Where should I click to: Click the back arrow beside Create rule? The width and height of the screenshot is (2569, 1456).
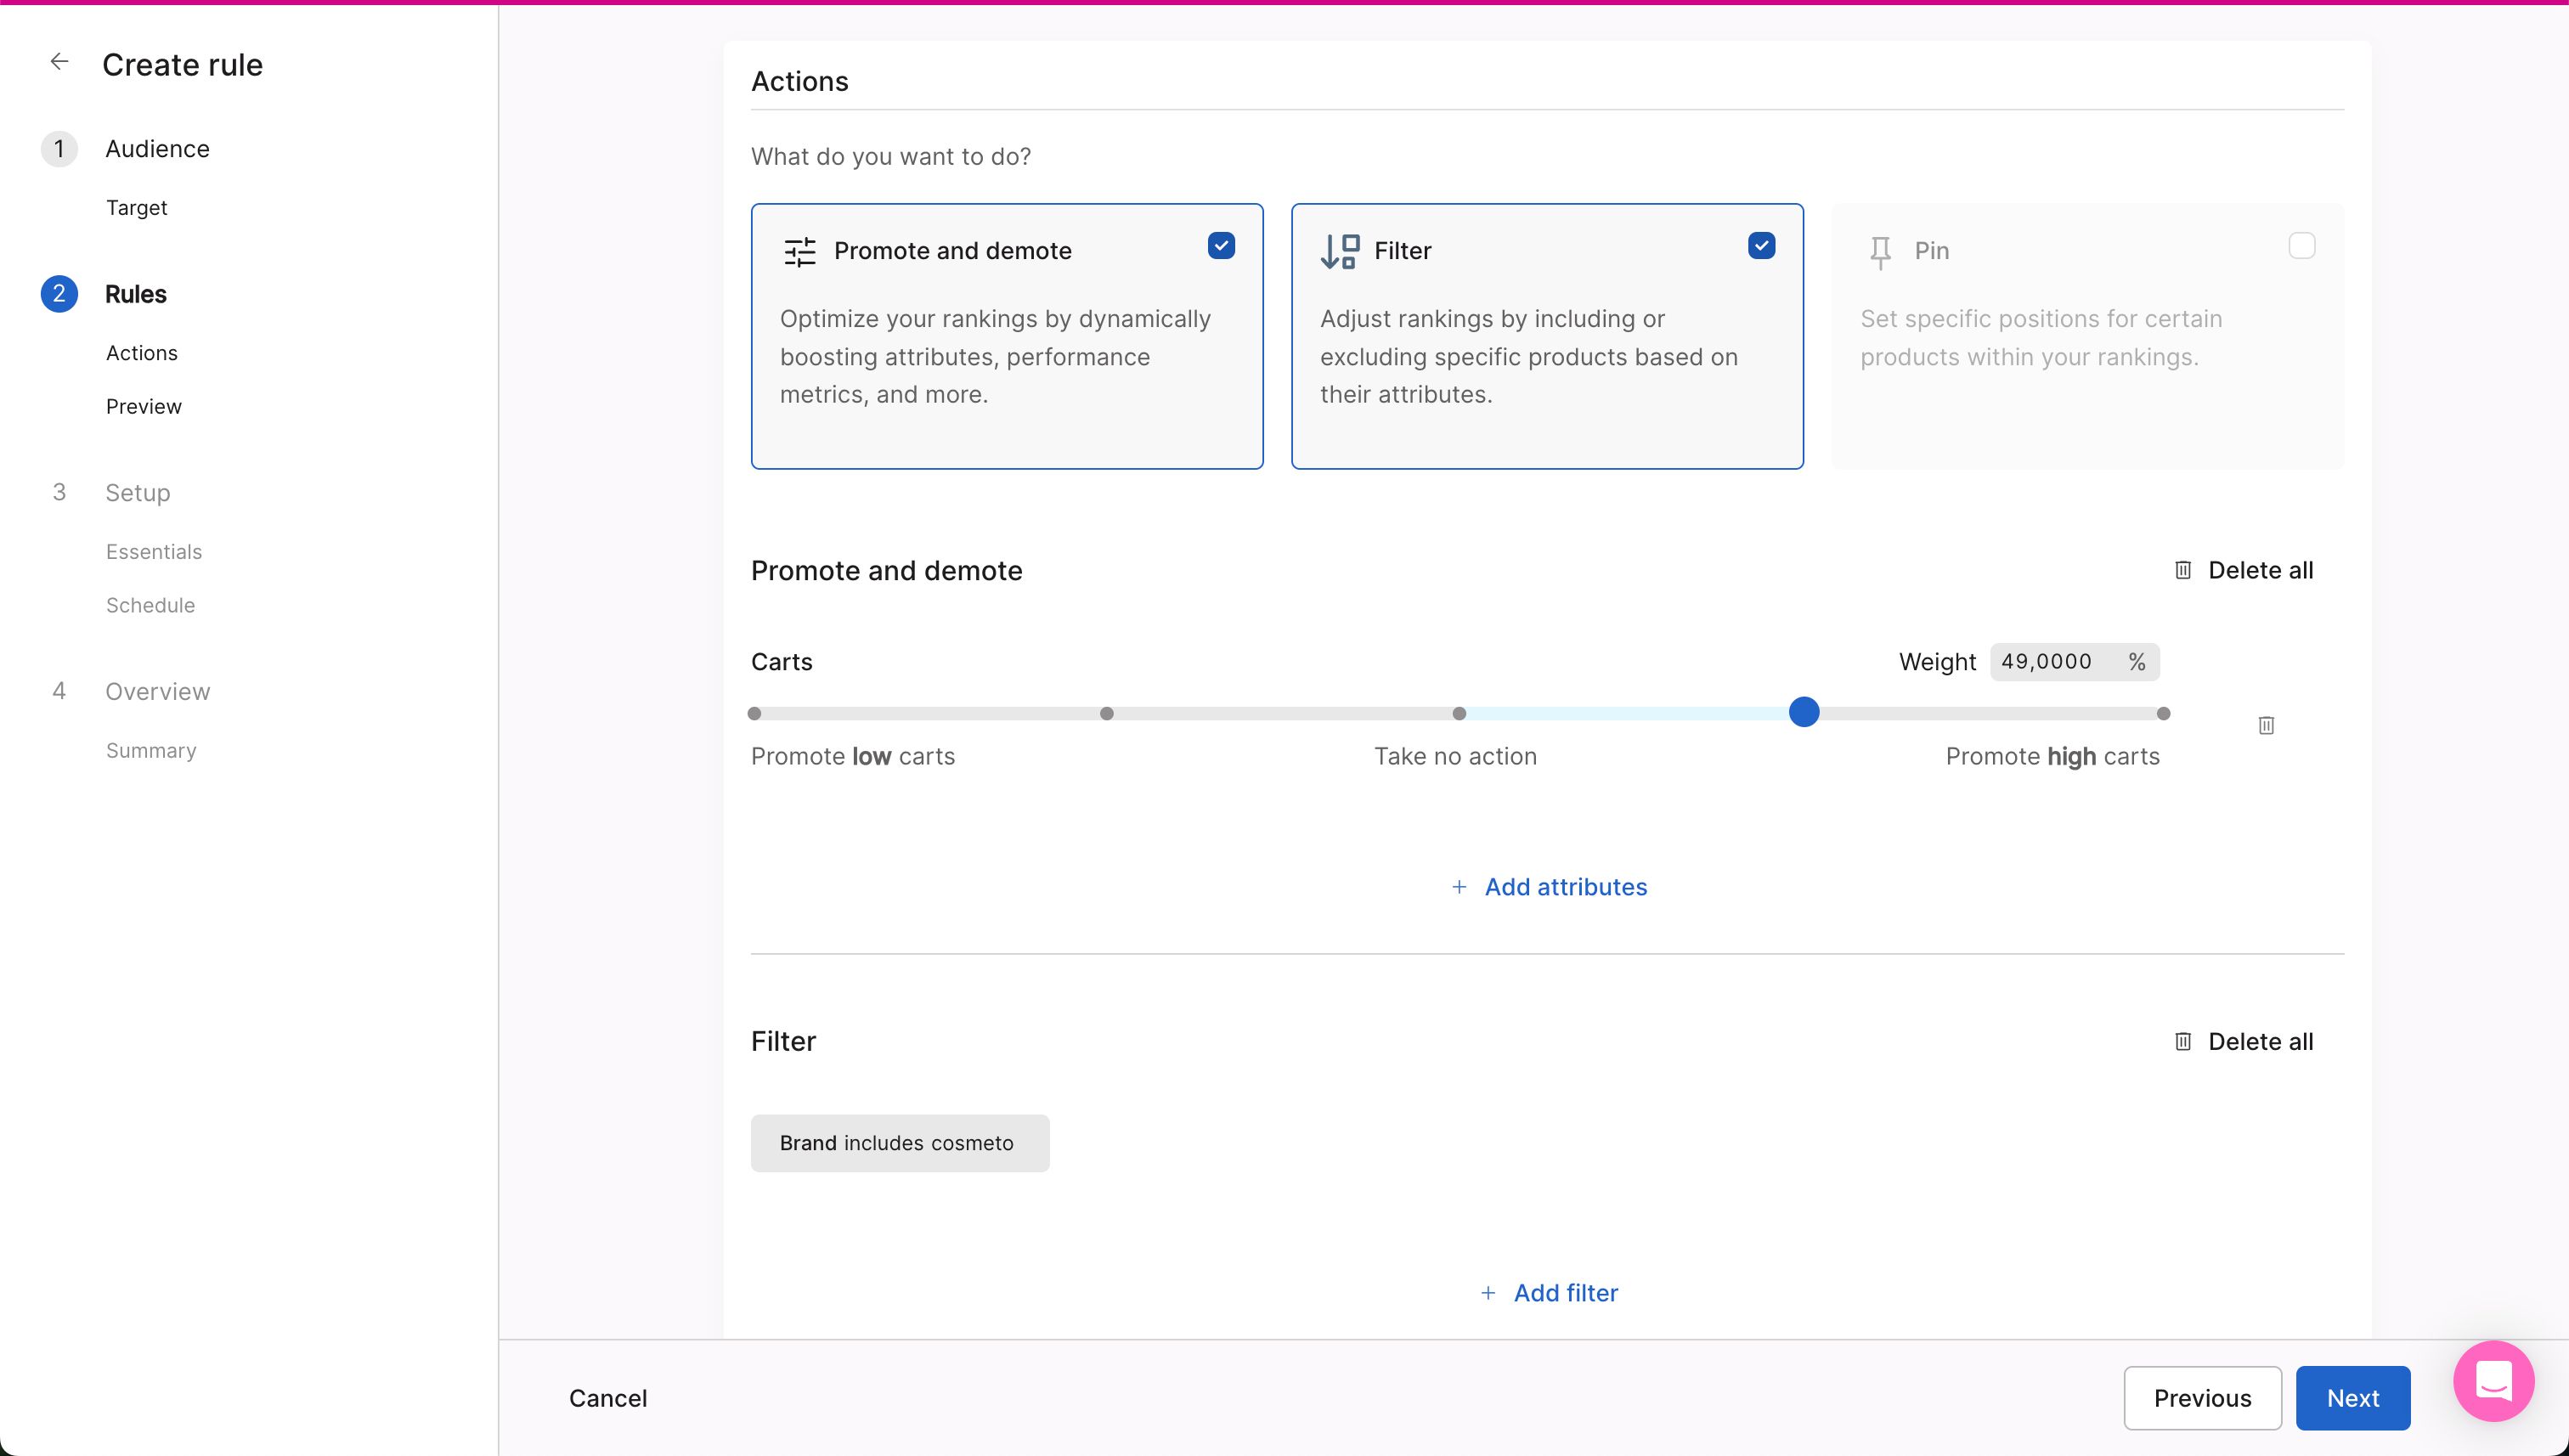click(x=60, y=61)
